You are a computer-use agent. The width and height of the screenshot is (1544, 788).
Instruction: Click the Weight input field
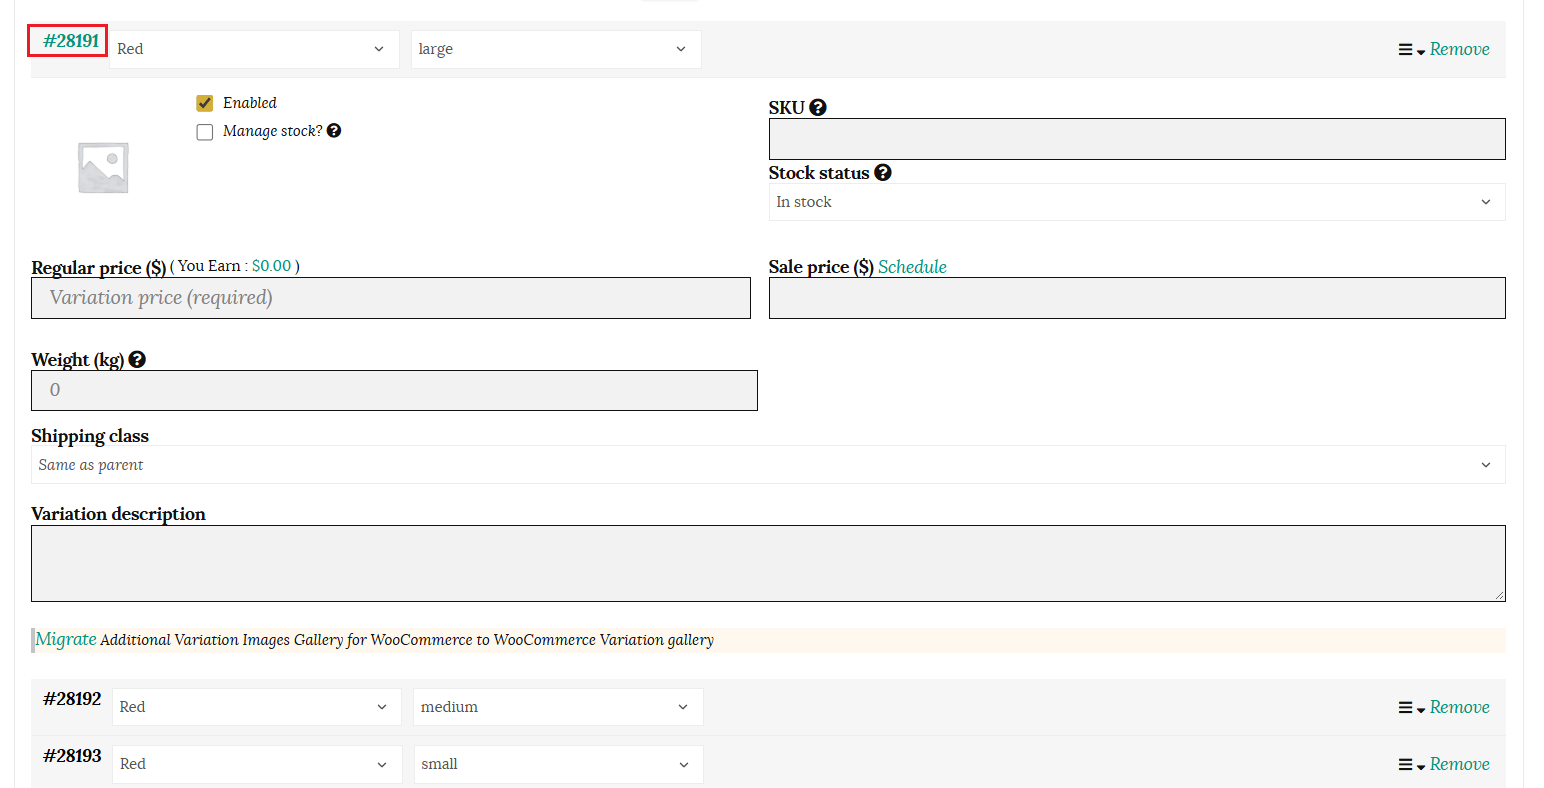pyautogui.click(x=394, y=390)
